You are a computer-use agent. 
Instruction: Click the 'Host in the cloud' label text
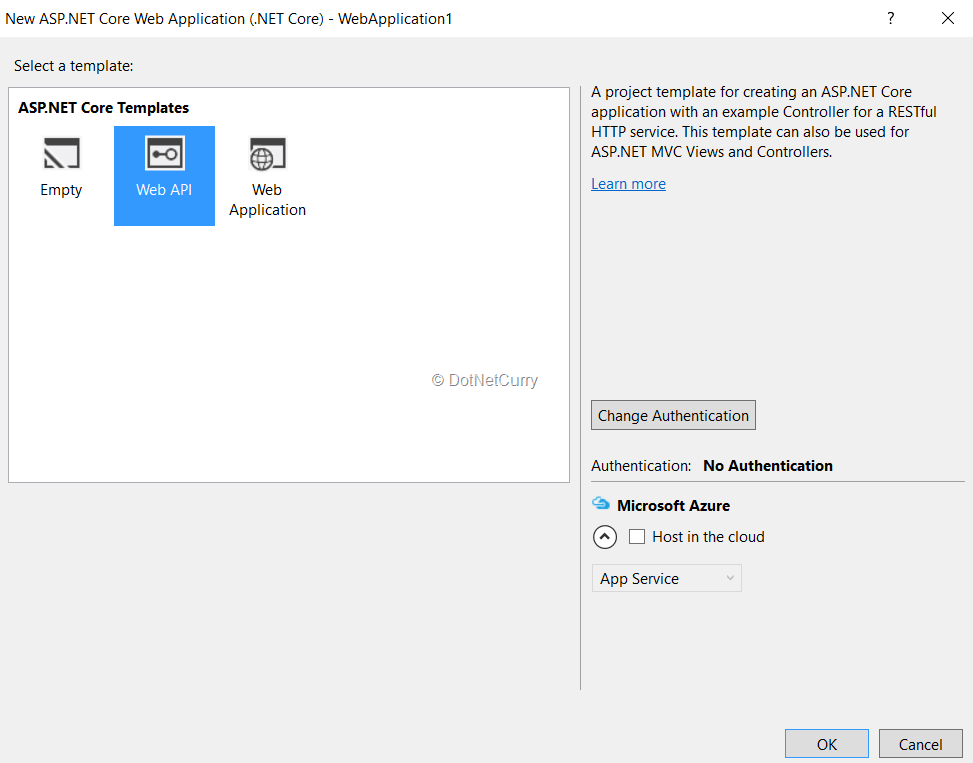(708, 537)
